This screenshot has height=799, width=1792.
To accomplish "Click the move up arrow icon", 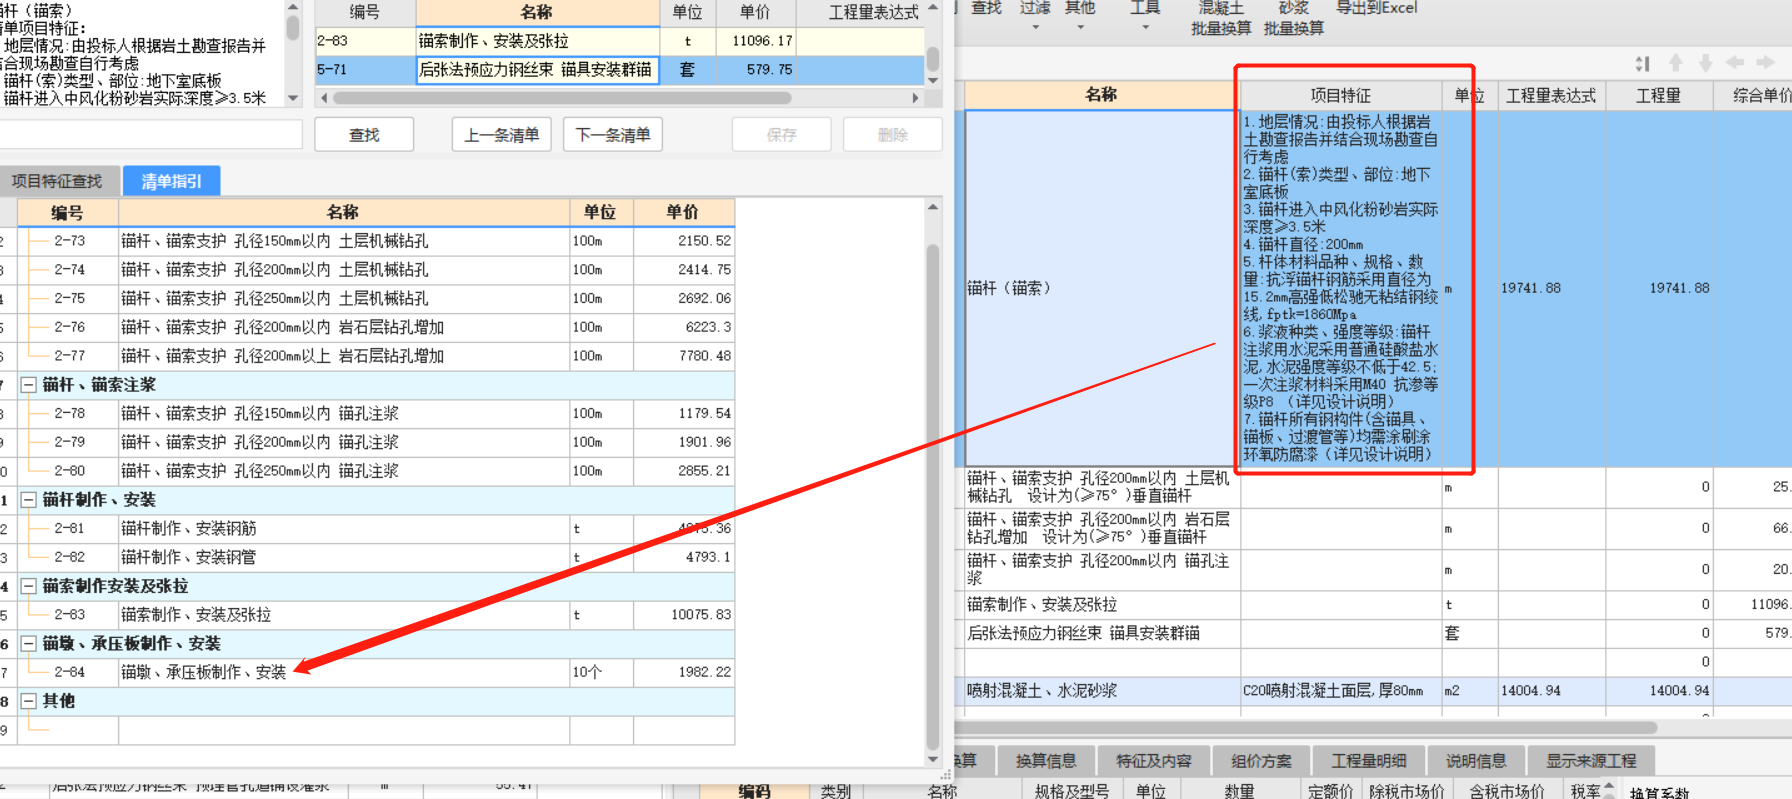I will click(1676, 63).
